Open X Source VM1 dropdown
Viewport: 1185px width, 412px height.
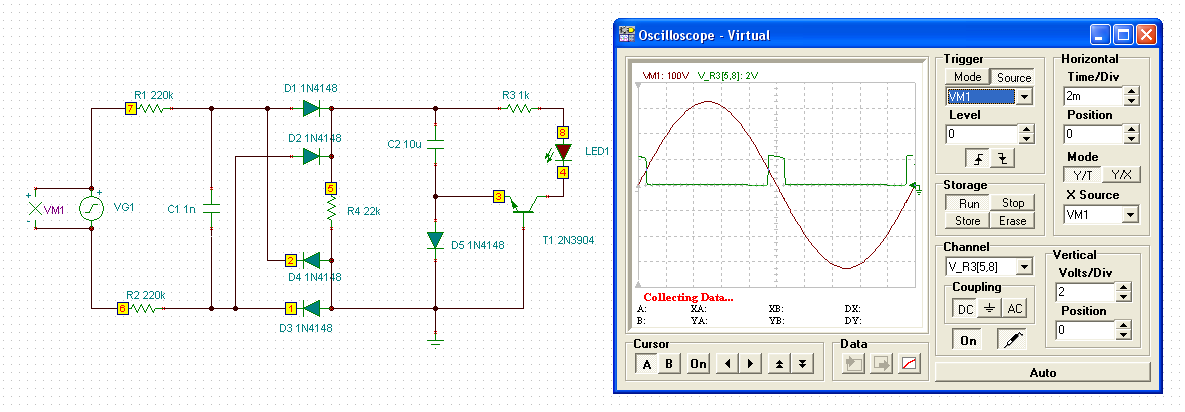pos(1130,215)
